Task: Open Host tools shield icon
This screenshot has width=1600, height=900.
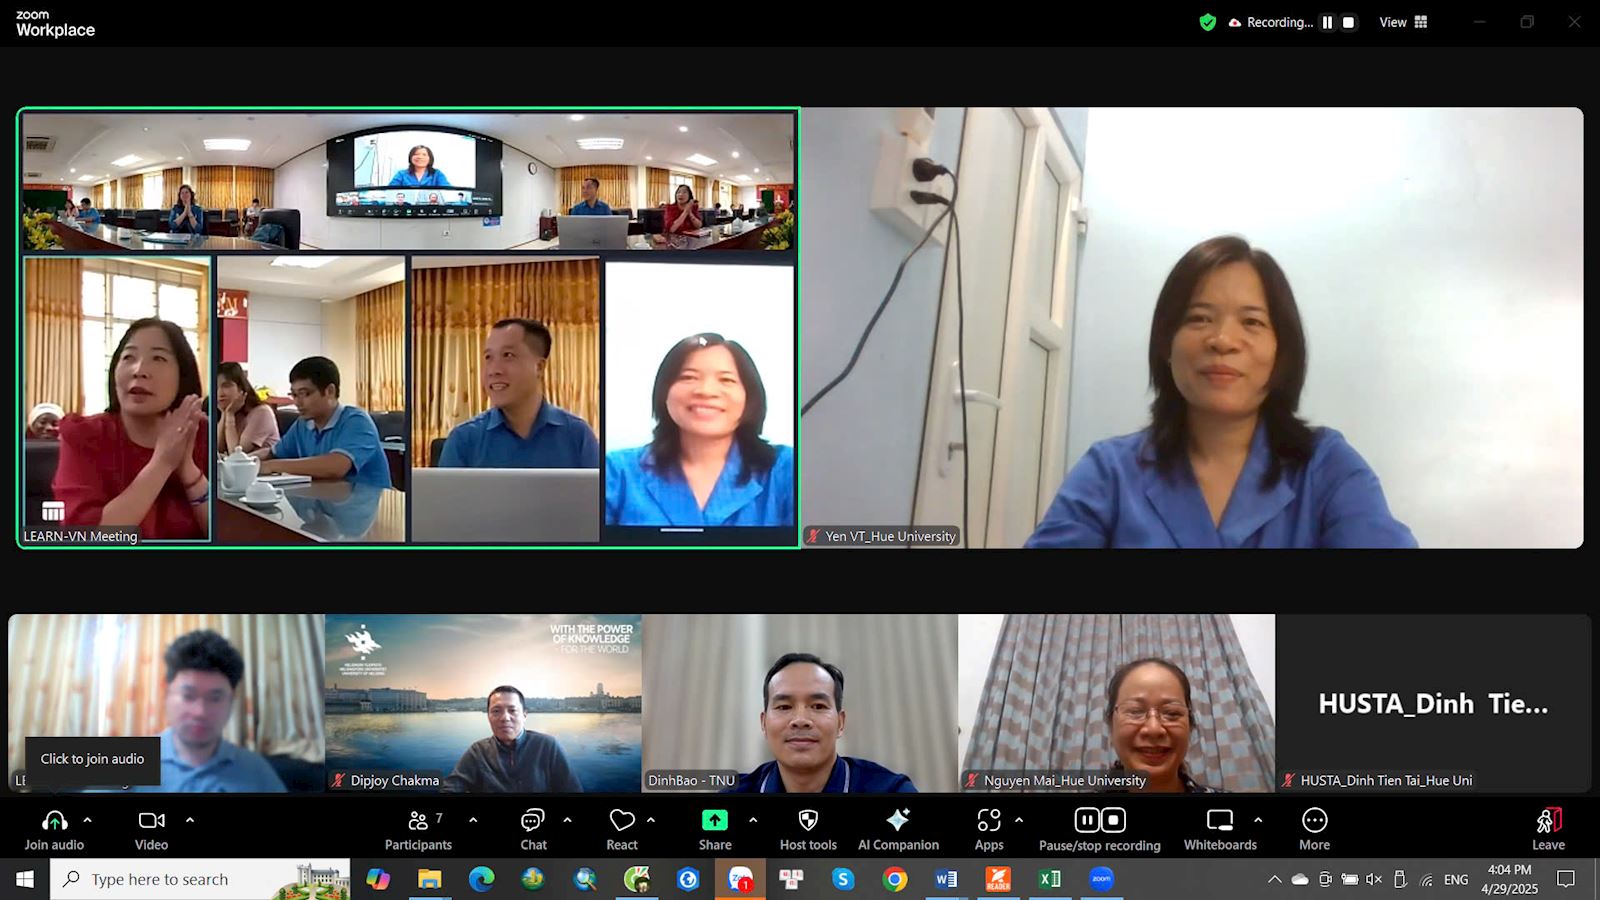Action: click(x=808, y=829)
